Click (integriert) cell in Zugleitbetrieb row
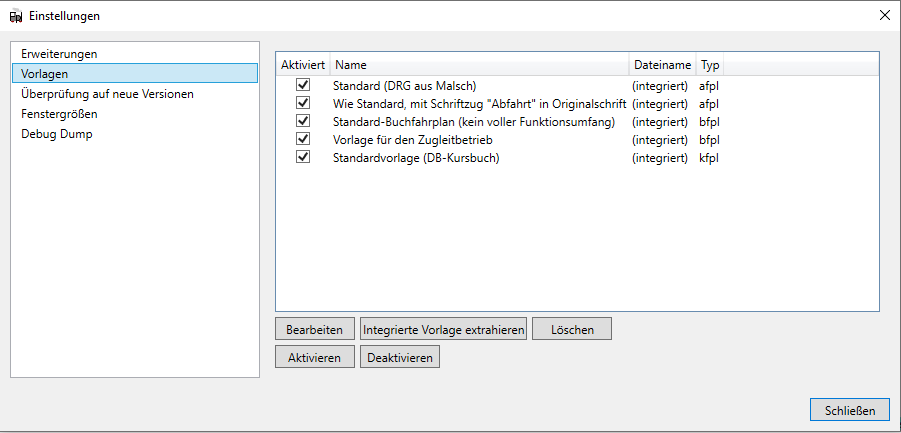The width and height of the screenshot is (901, 433). (x=660, y=140)
